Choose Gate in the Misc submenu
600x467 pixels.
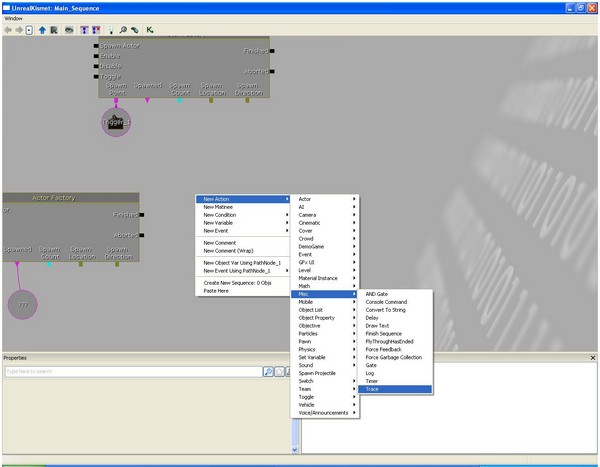395,365
